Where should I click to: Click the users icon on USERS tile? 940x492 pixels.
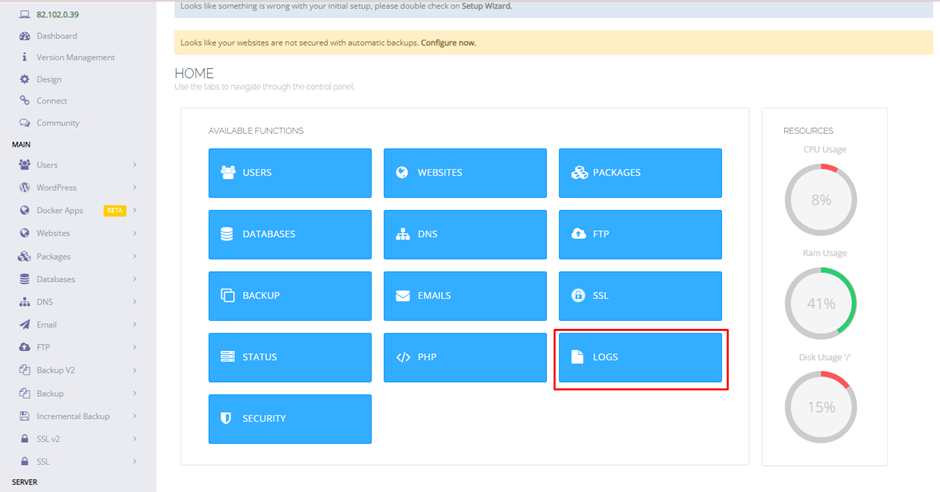[x=228, y=173]
